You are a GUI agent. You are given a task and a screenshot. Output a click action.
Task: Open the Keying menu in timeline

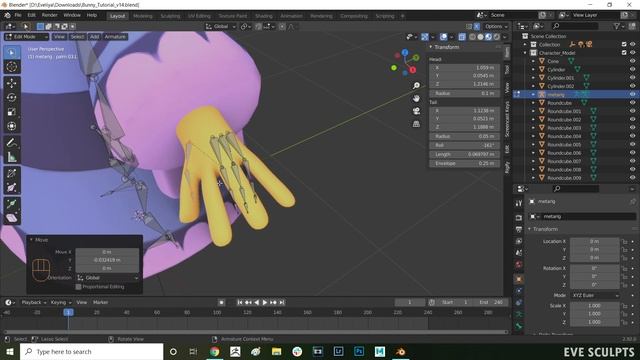tap(61, 302)
